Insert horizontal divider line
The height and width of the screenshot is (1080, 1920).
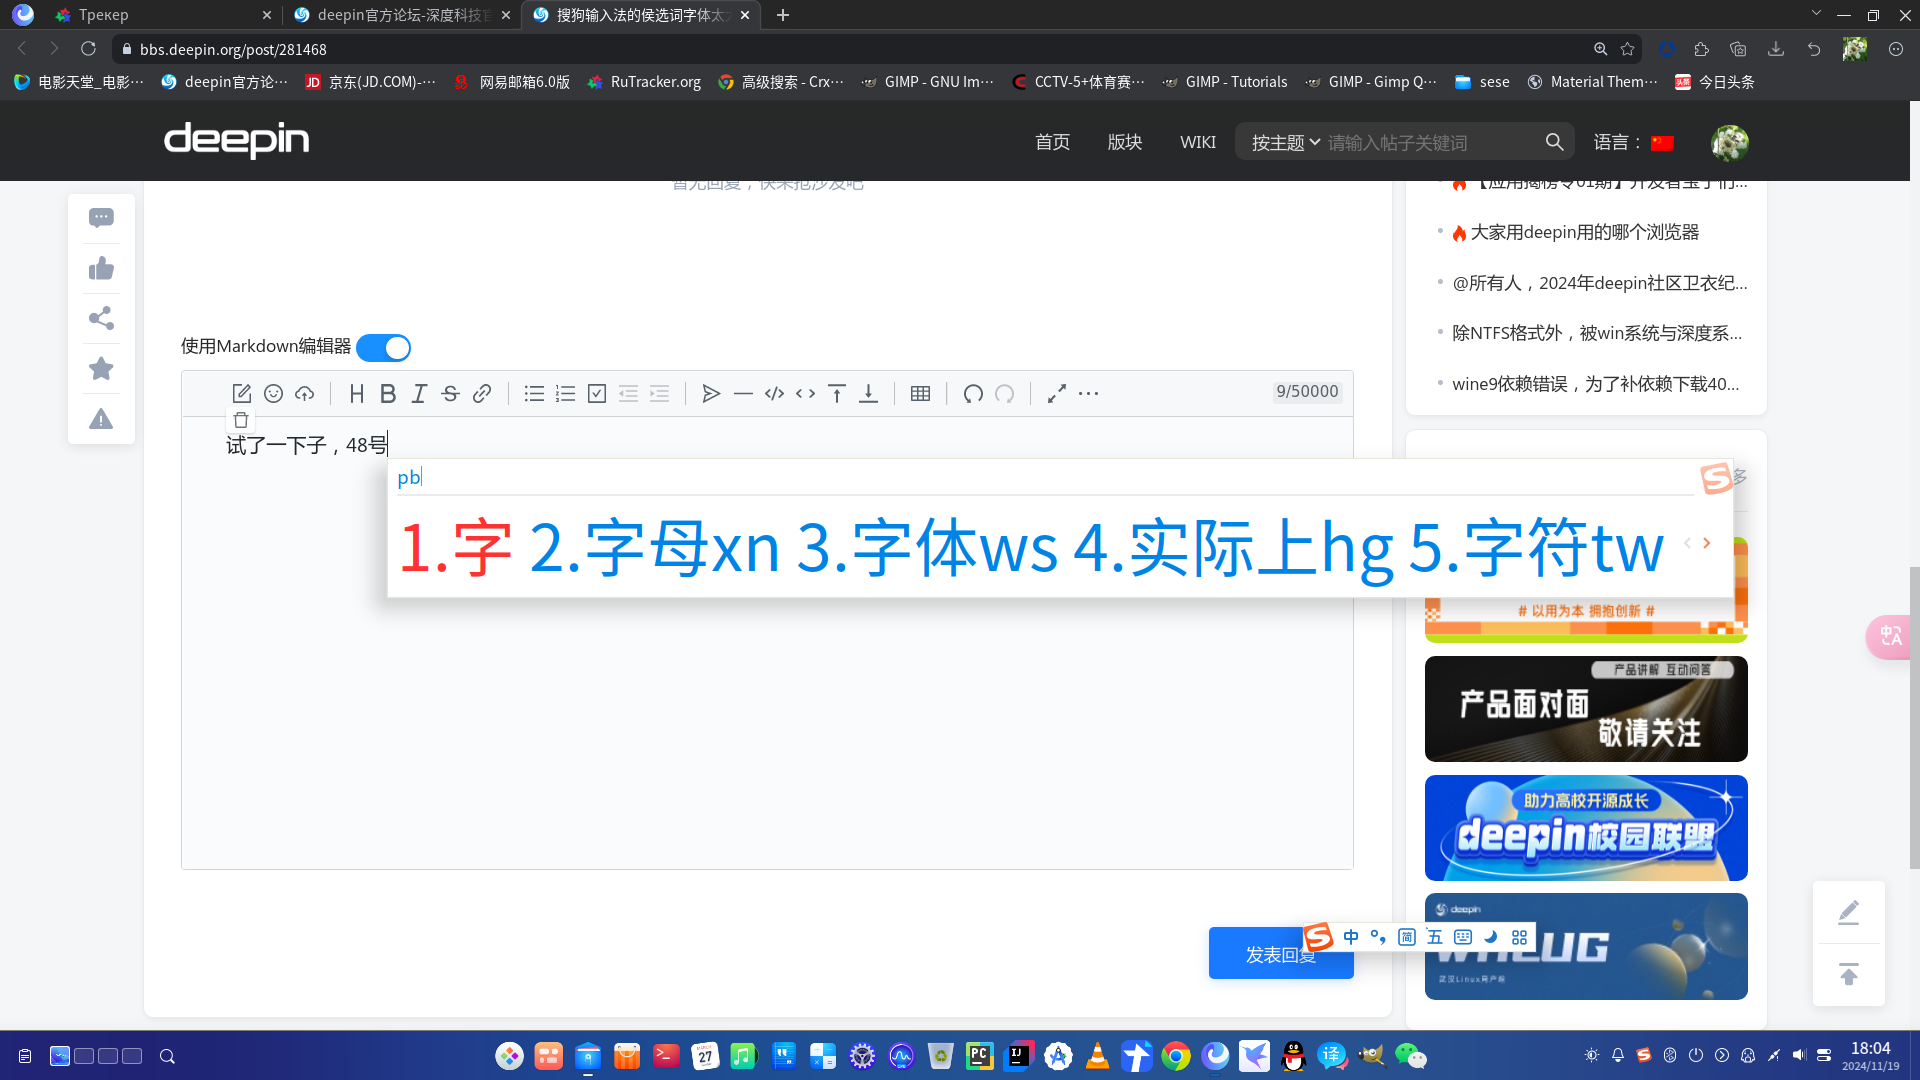pos(743,394)
